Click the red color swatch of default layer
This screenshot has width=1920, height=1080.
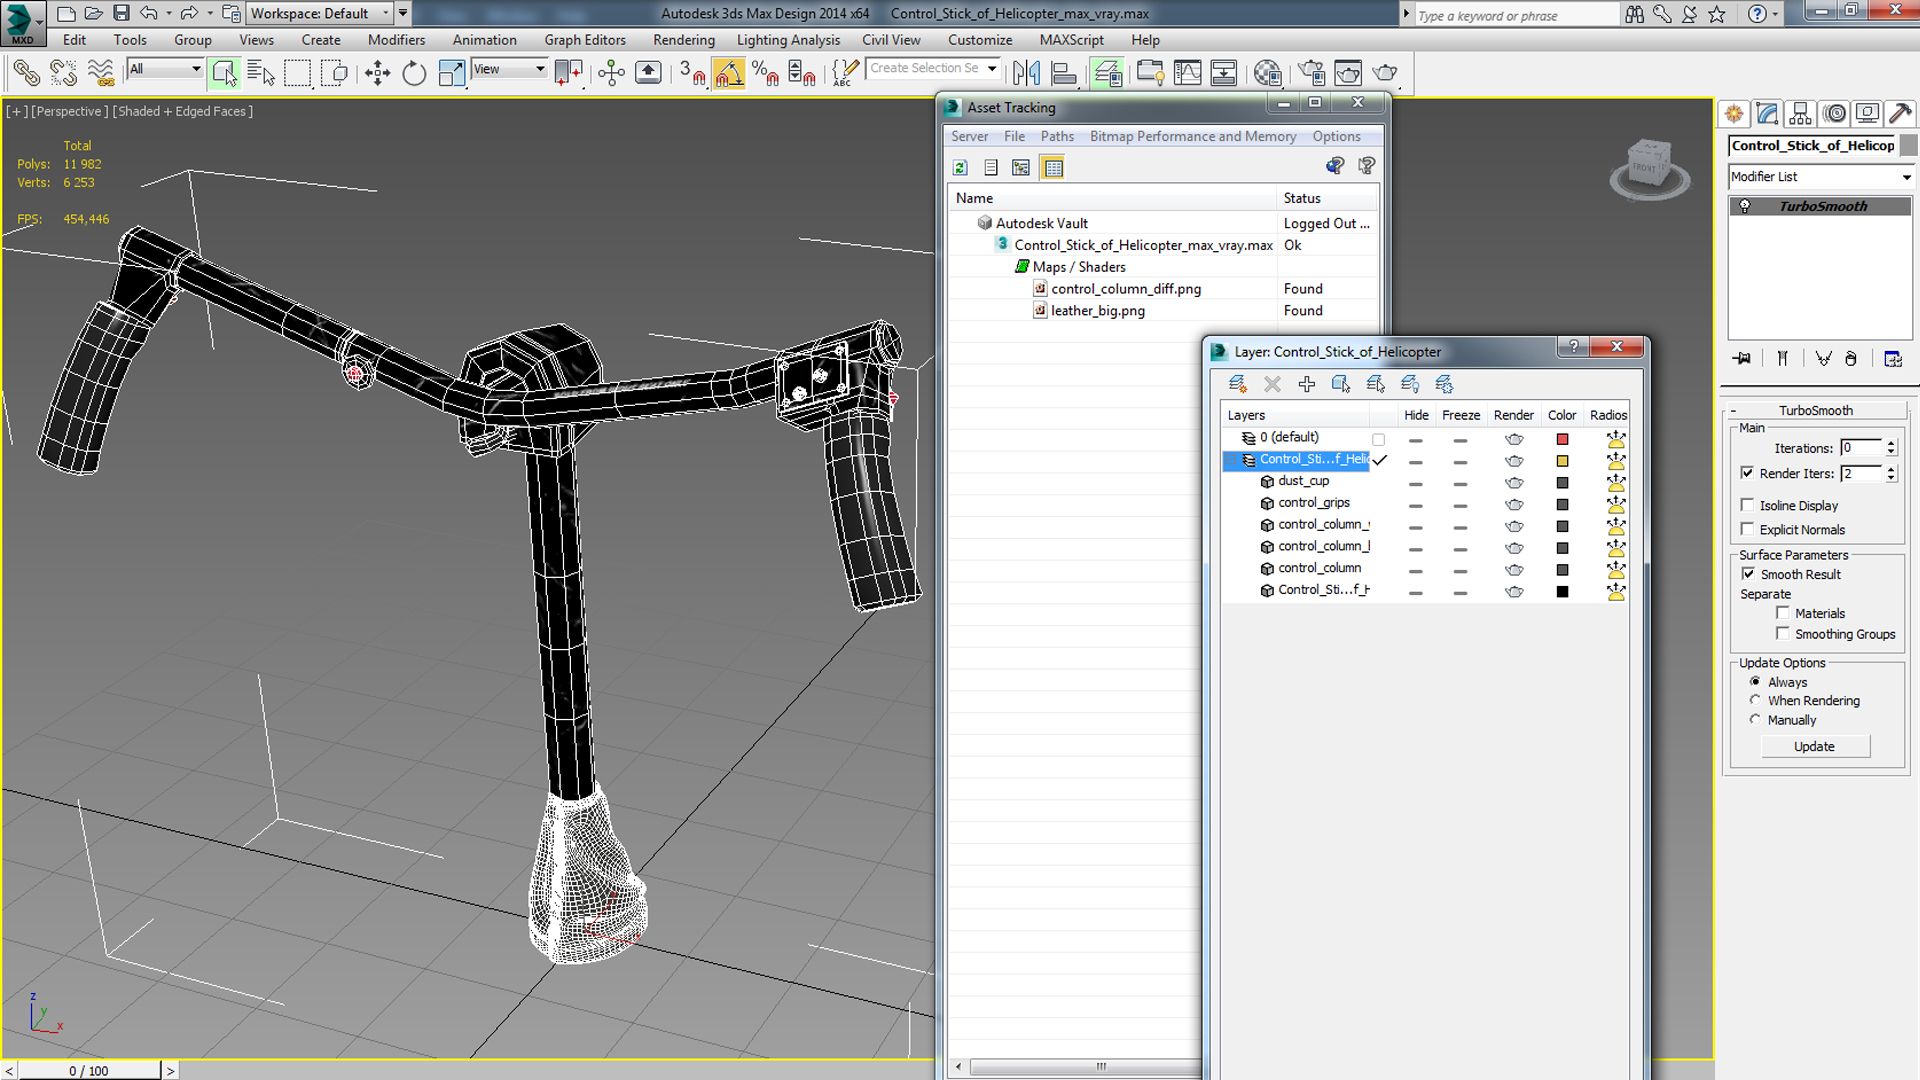[x=1562, y=439]
